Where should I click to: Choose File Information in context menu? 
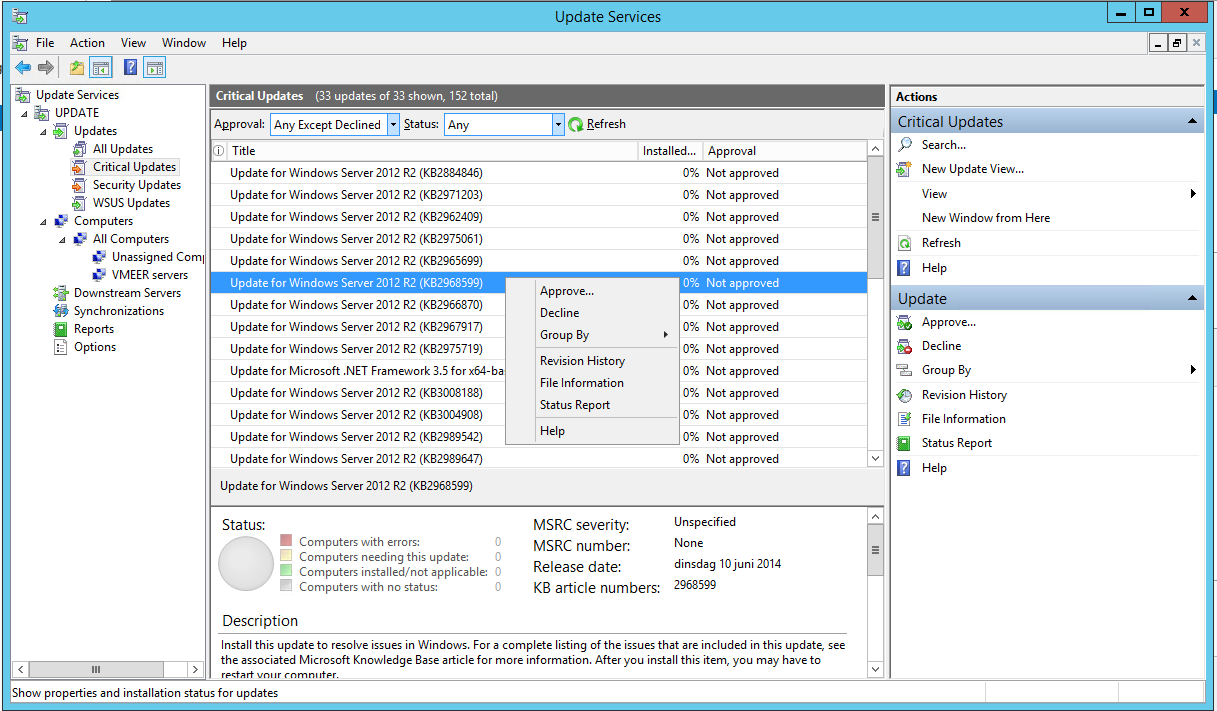pos(592,383)
